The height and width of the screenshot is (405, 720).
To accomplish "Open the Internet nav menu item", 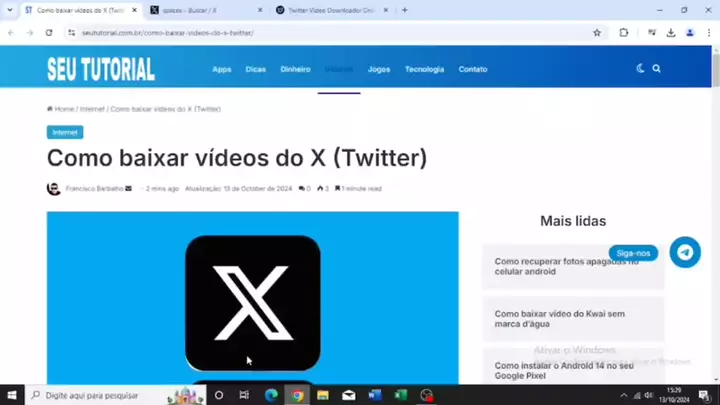I will click(339, 69).
